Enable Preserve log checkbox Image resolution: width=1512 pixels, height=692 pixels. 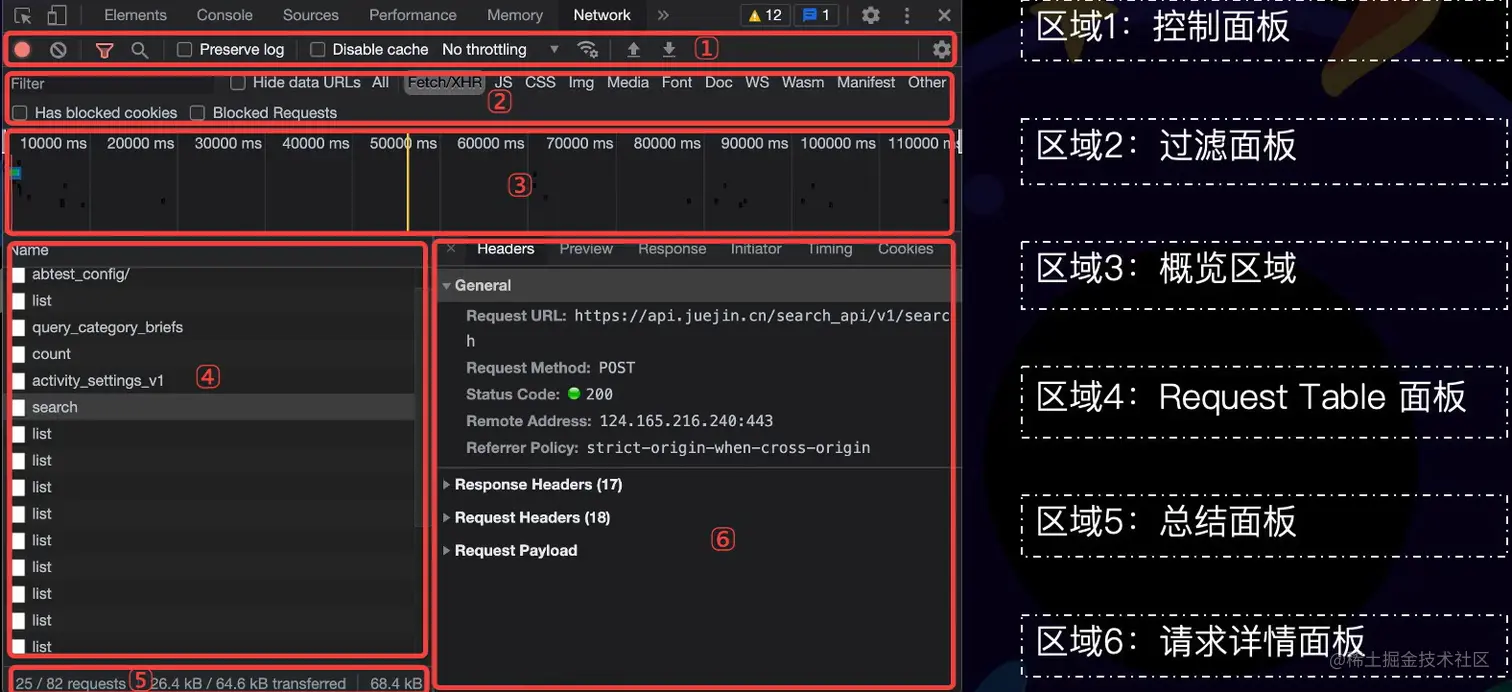point(184,49)
